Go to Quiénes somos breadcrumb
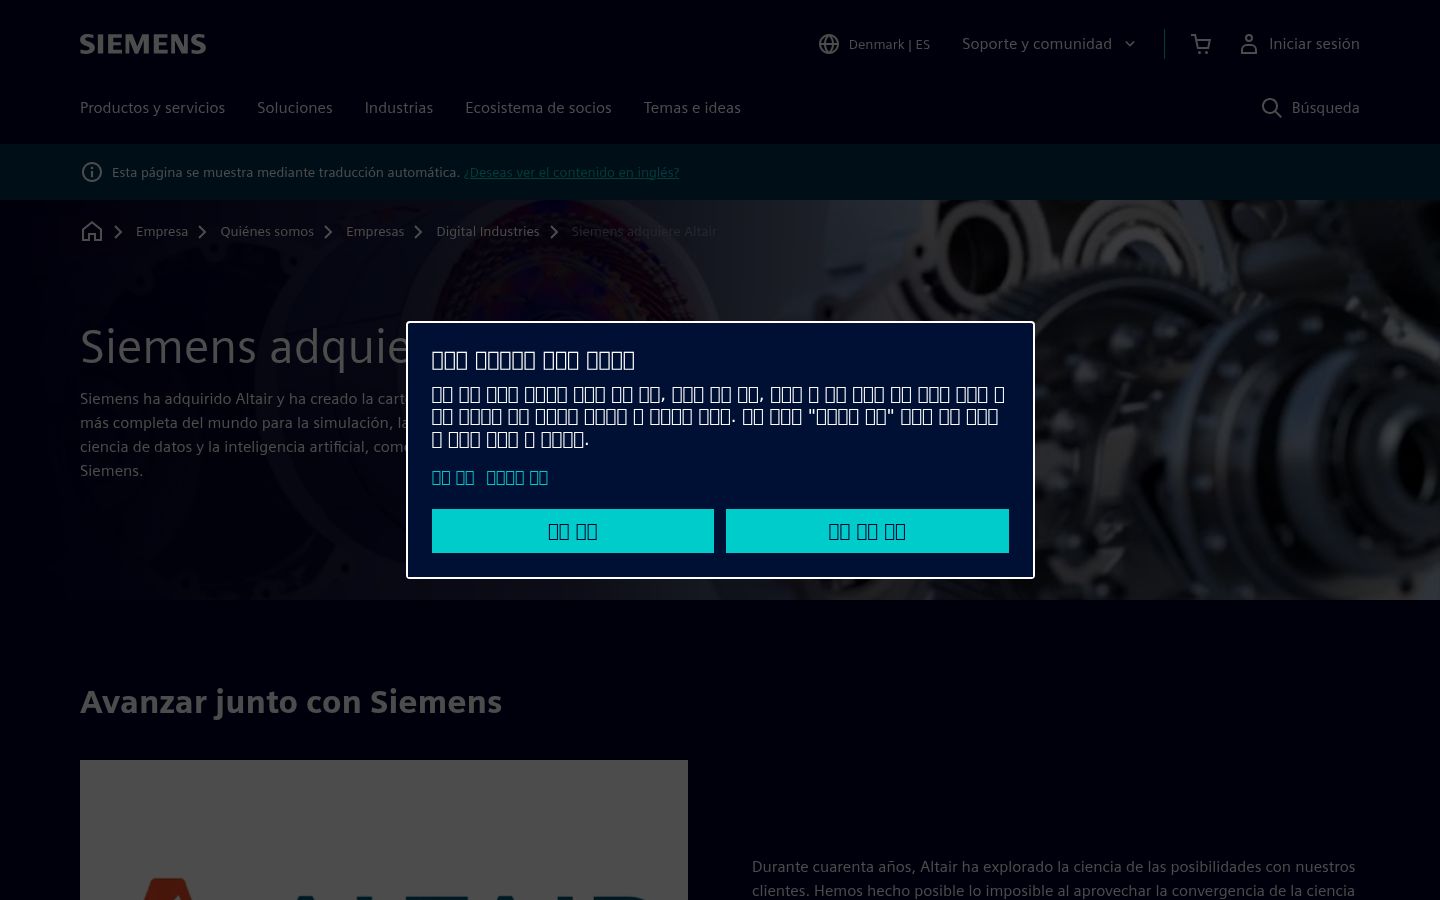 point(267,232)
